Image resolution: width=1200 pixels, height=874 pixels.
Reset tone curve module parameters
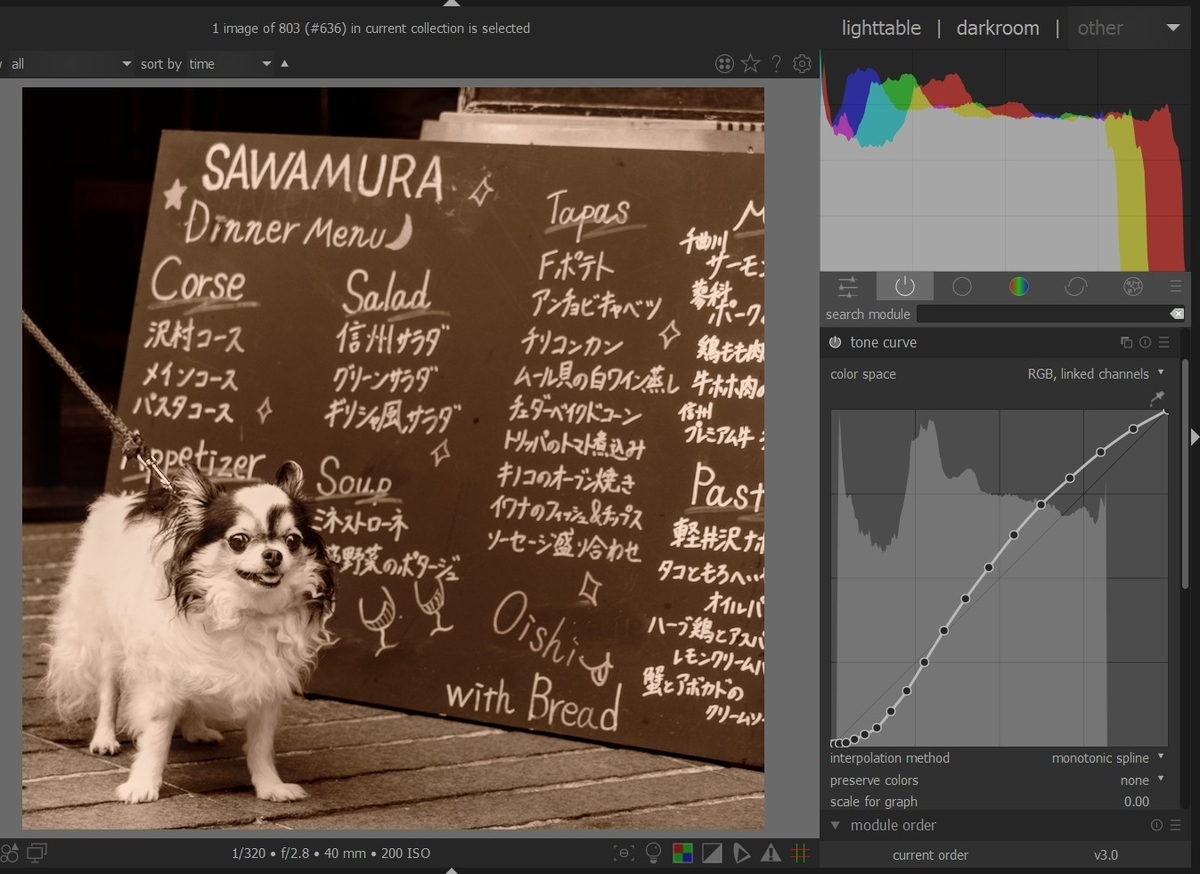point(1145,342)
